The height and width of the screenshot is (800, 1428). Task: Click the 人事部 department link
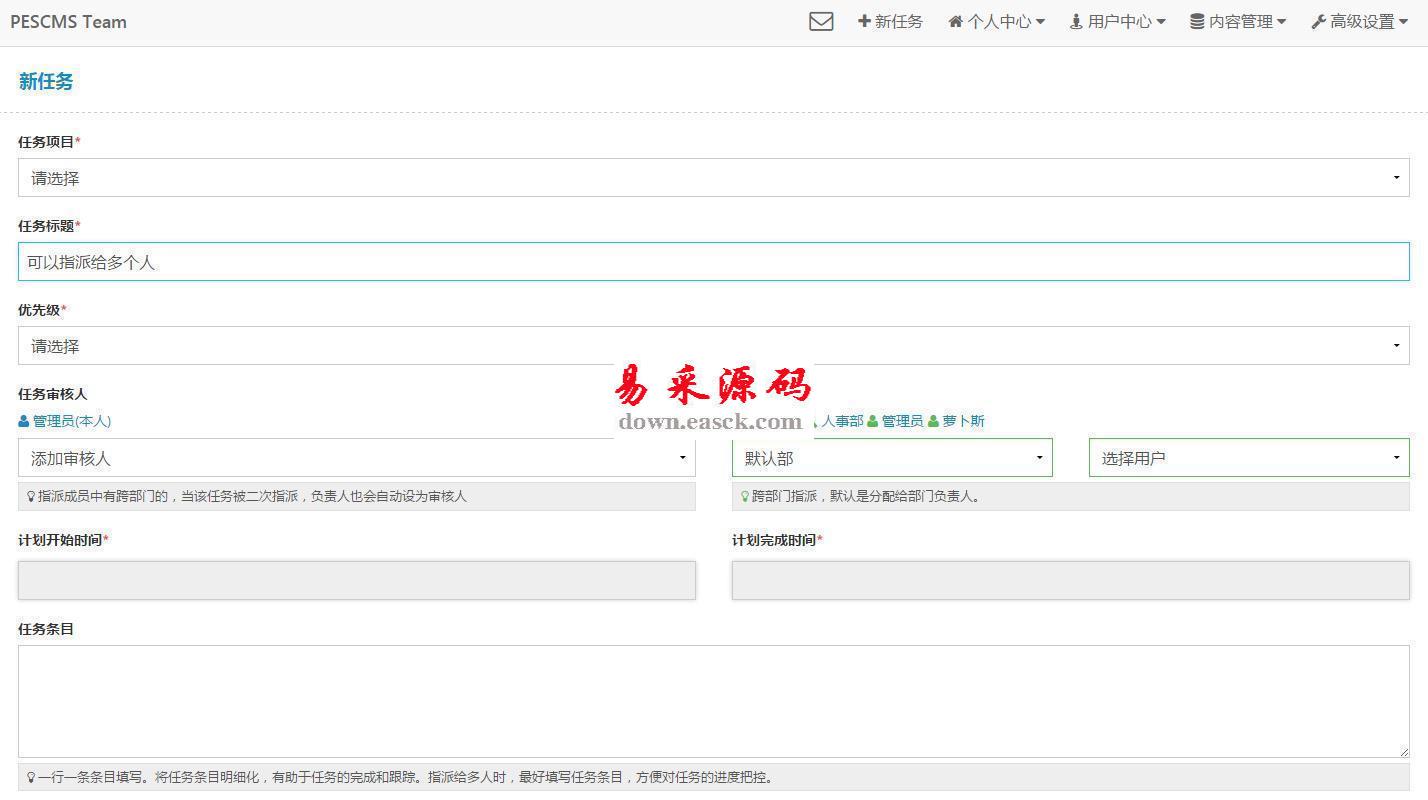point(842,421)
